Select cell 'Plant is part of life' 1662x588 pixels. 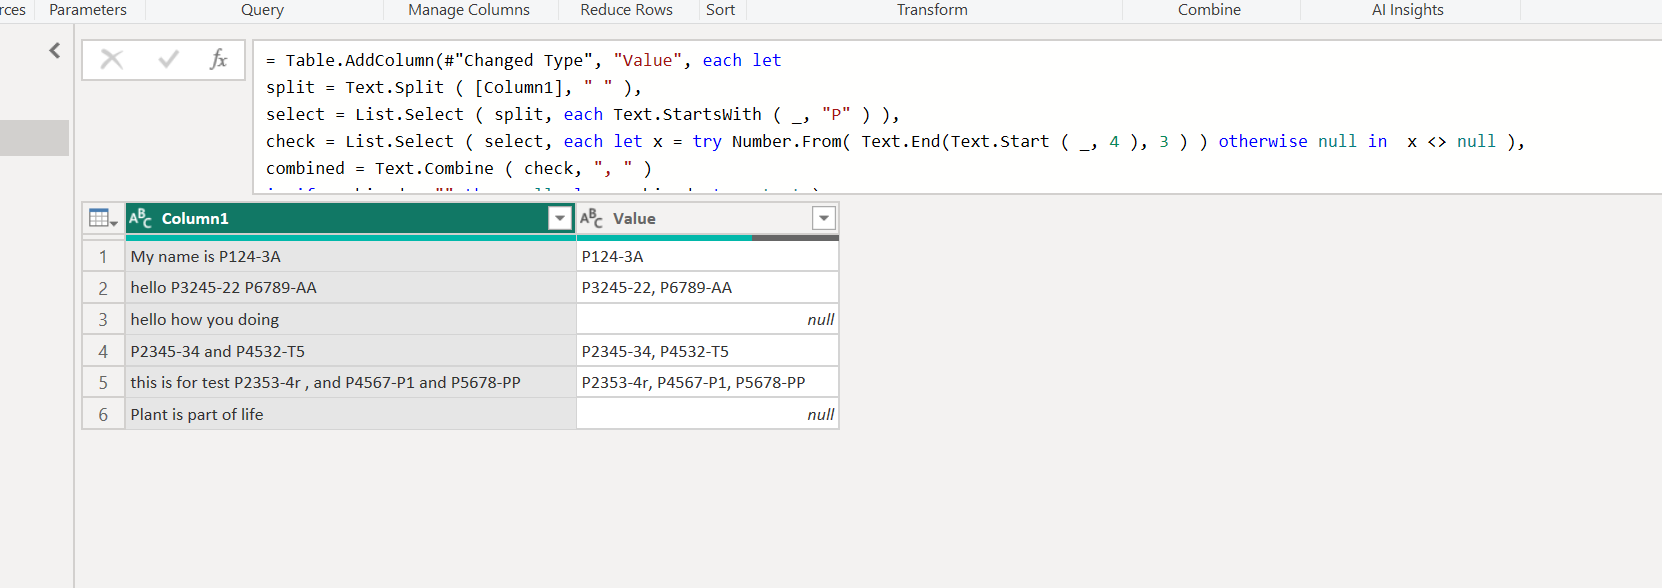351,415
